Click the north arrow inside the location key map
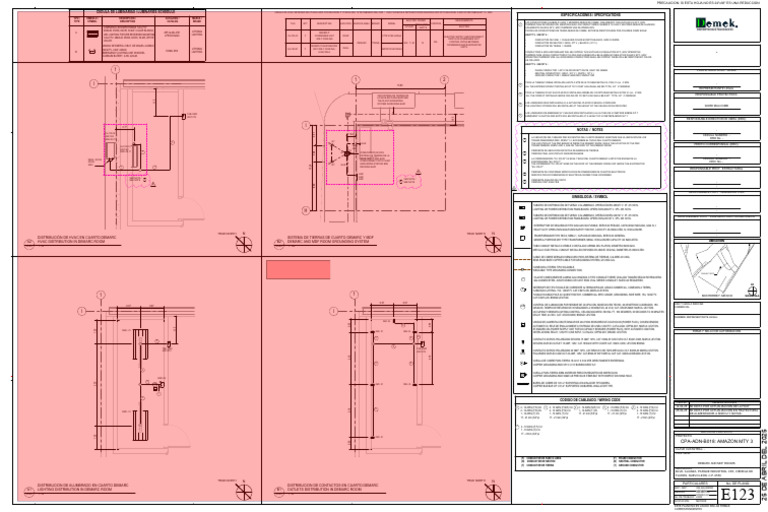The width and height of the screenshot is (768, 512). (x=752, y=292)
